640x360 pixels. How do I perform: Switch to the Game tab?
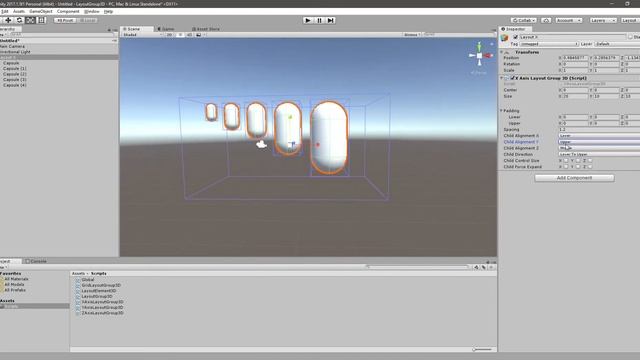coord(166,29)
